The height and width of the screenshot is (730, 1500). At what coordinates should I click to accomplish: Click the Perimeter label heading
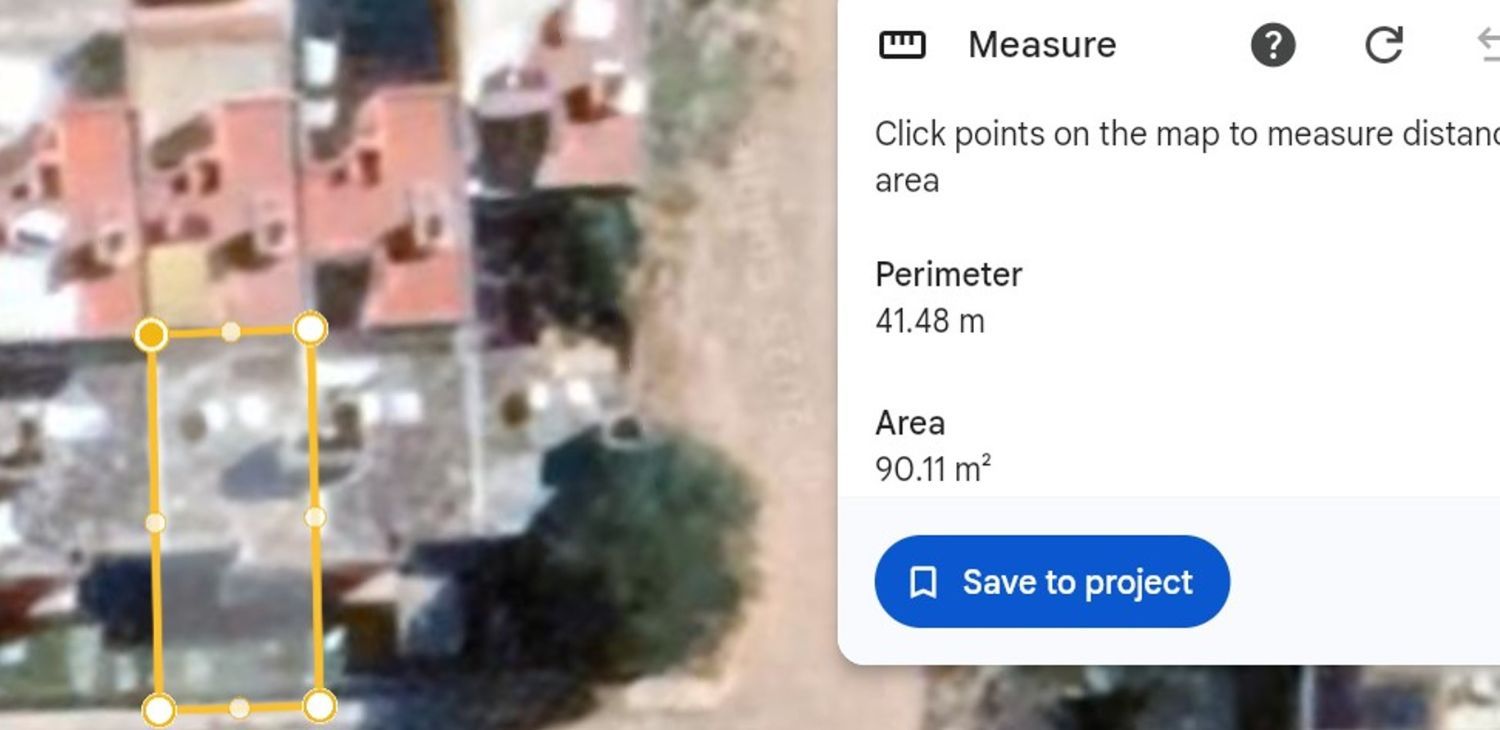(x=948, y=274)
